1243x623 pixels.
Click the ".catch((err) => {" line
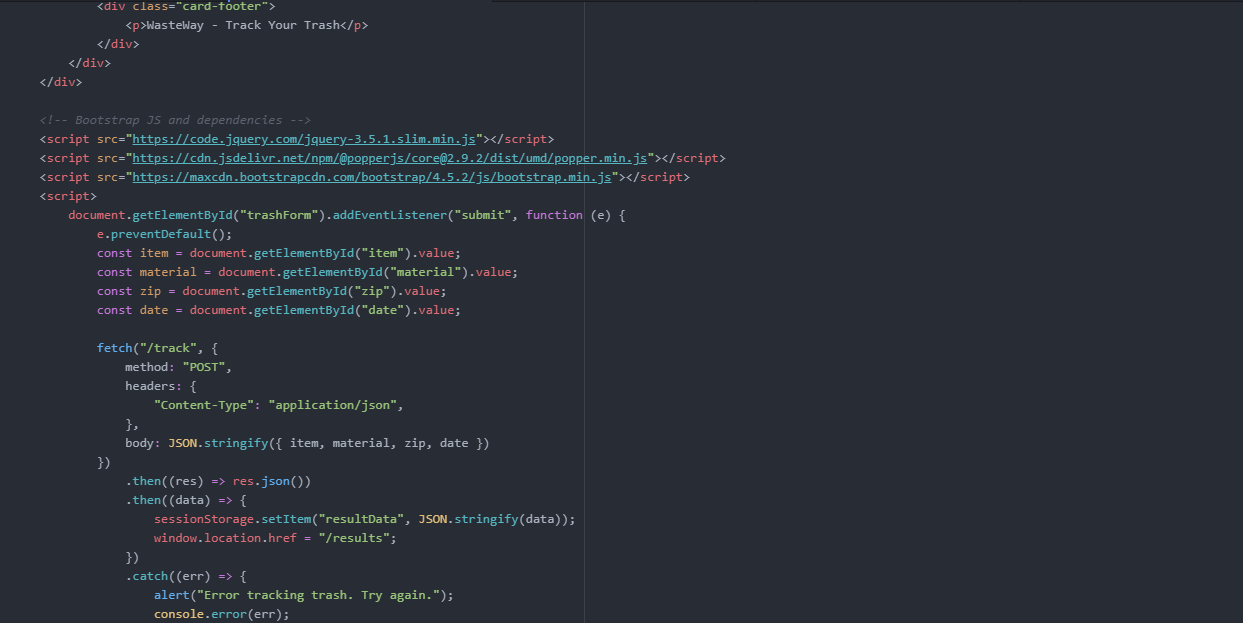[x=186, y=576]
